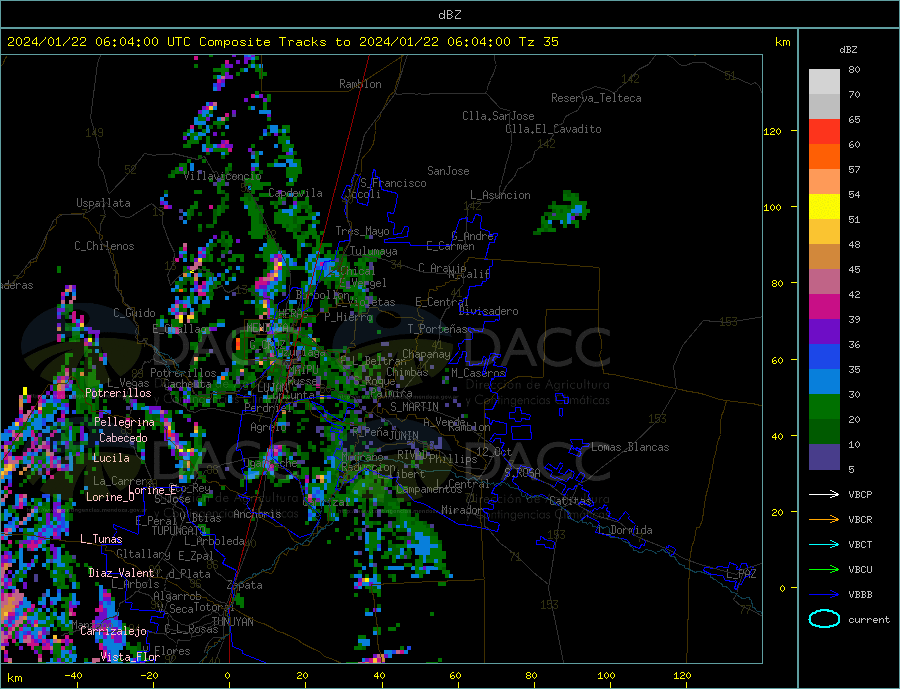Click the JUNIN map label
Viewport: 900px width, 689px height.
(404, 436)
